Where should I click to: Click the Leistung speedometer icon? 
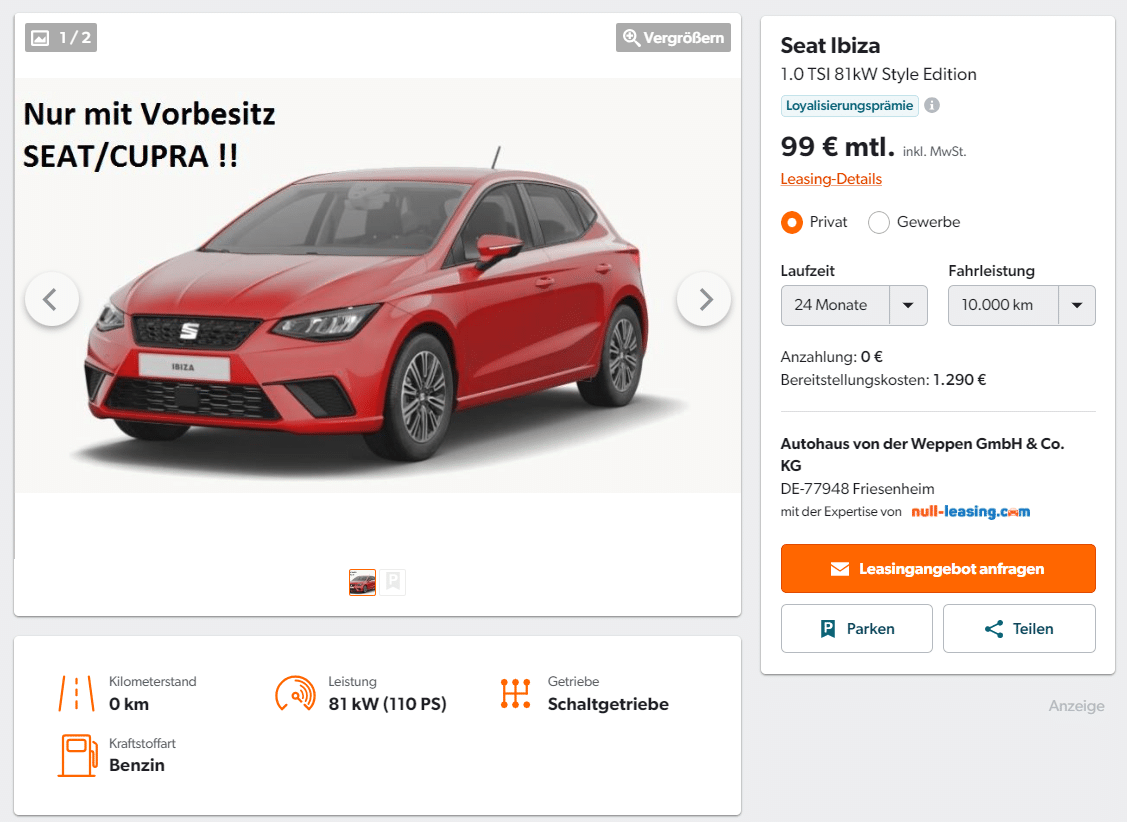[x=295, y=693]
